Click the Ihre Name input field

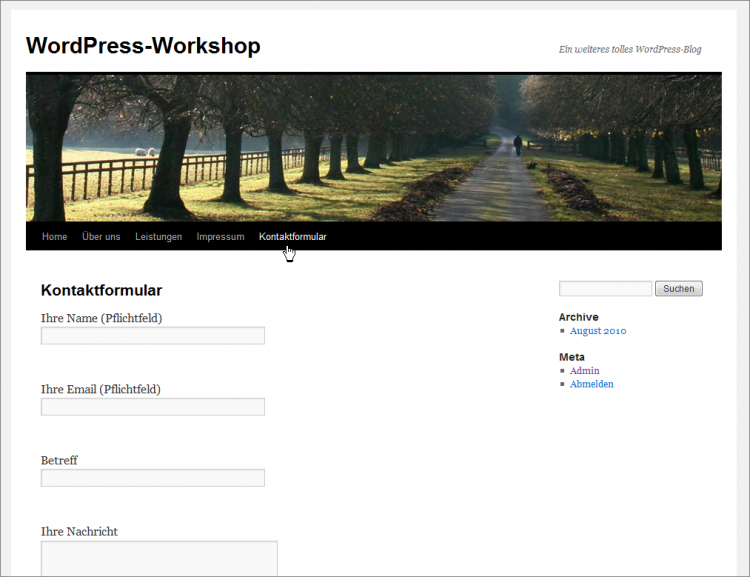pos(152,336)
